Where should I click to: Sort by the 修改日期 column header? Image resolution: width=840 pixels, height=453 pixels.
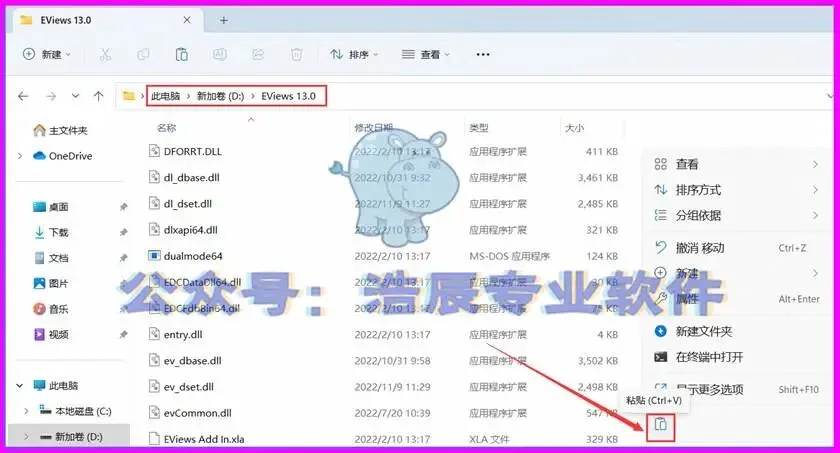pos(374,127)
